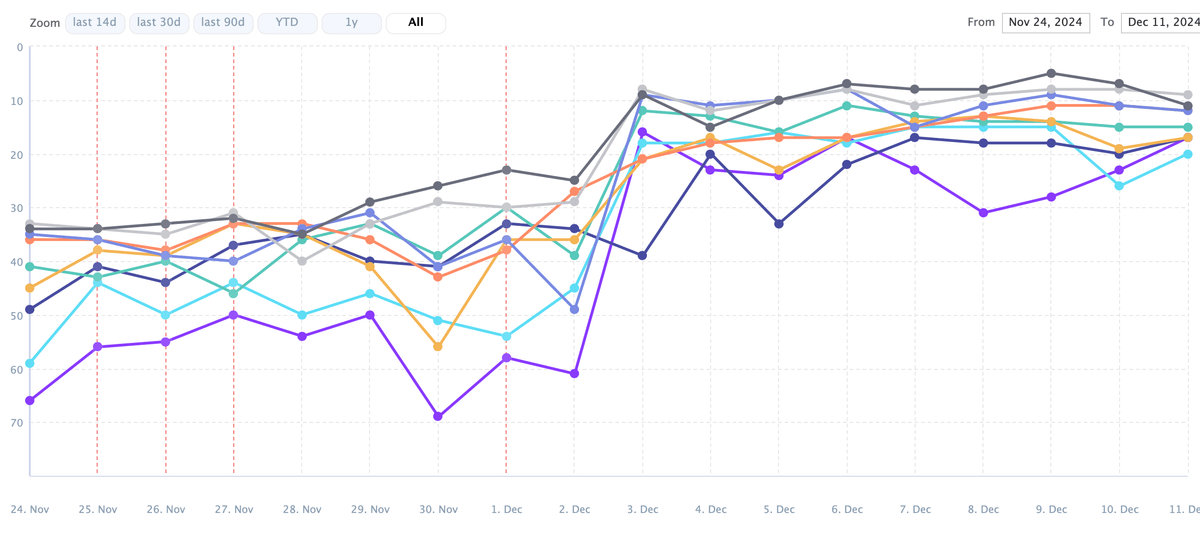Screen dimensions: 1200x538
Task: Click orange line point at 30 Nov dip
Action: 438,347
